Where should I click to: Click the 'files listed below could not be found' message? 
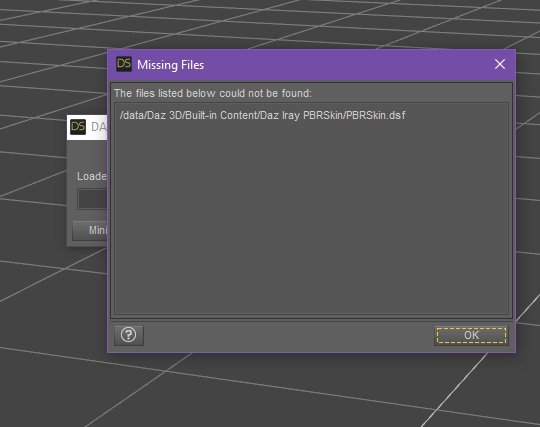tap(213, 93)
